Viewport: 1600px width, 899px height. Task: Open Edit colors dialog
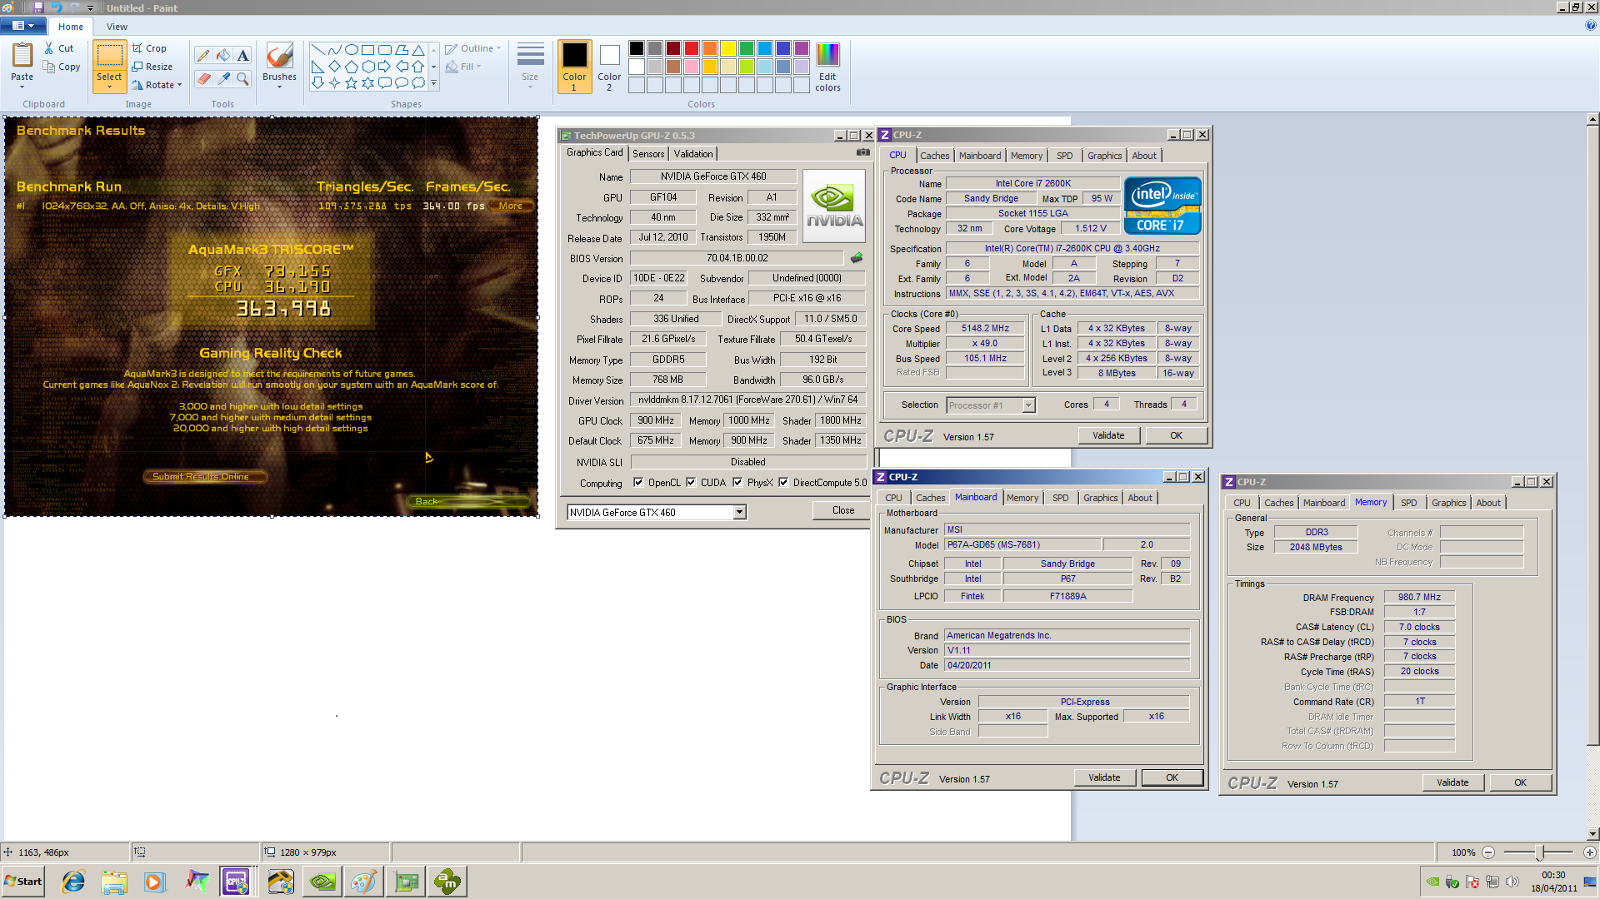(x=828, y=66)
